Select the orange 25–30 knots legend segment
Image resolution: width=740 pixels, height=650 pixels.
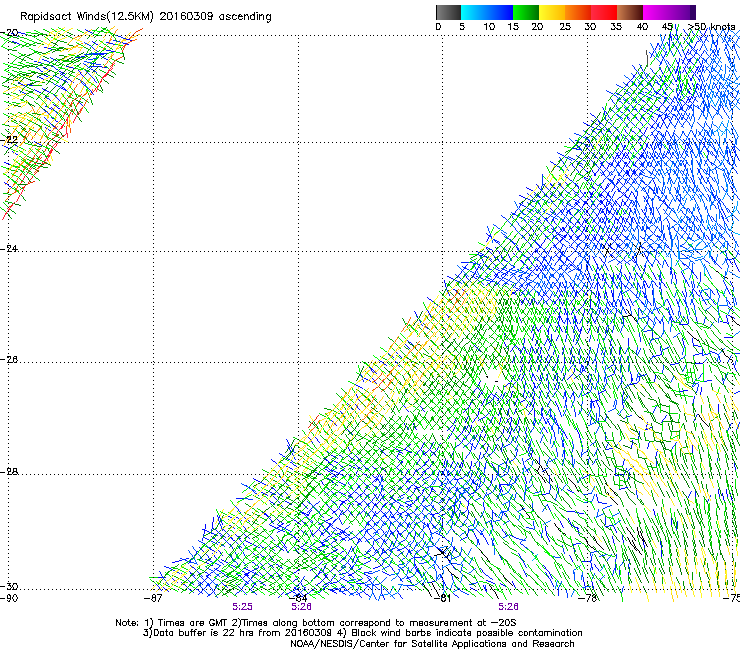point(578,12)
